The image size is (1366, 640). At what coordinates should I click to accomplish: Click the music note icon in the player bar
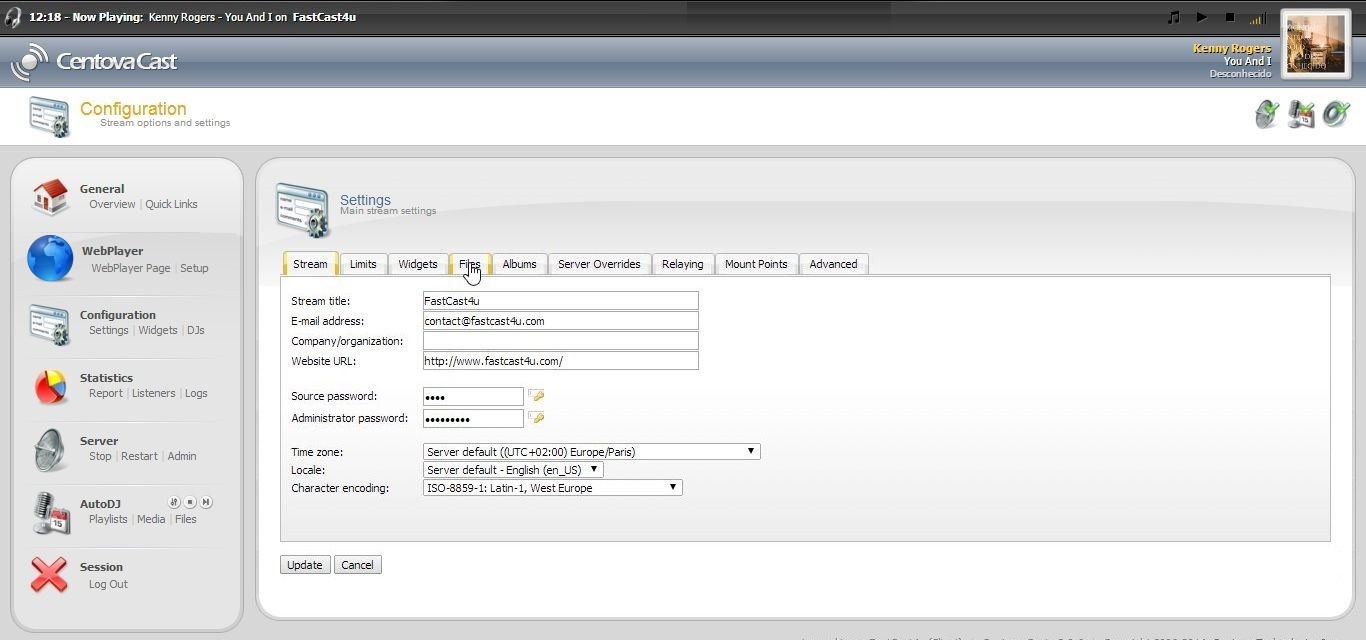coord(1174,17)
